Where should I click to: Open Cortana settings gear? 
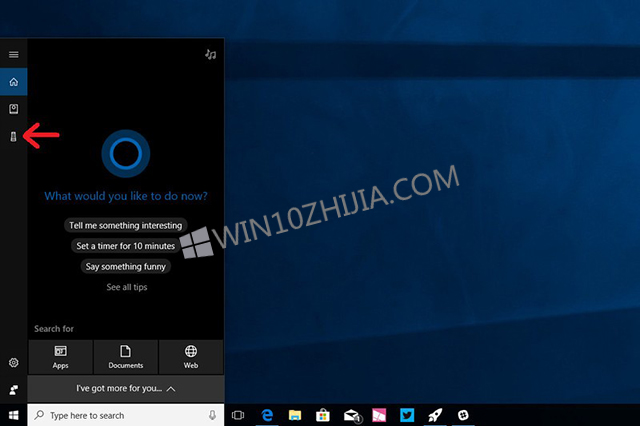(13, 362)
